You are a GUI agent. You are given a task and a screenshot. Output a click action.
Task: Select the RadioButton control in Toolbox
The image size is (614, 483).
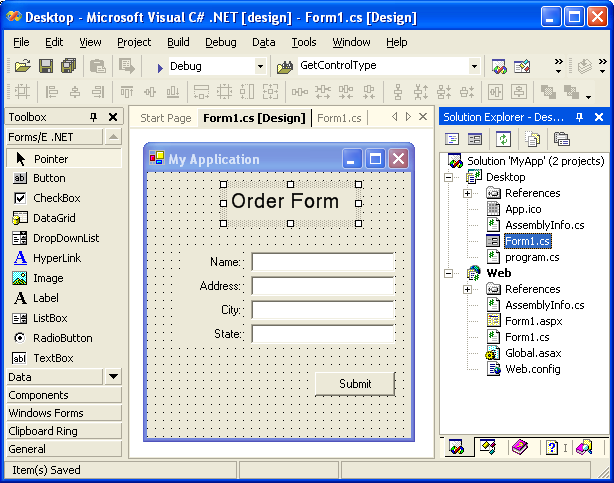coord(64,338)
